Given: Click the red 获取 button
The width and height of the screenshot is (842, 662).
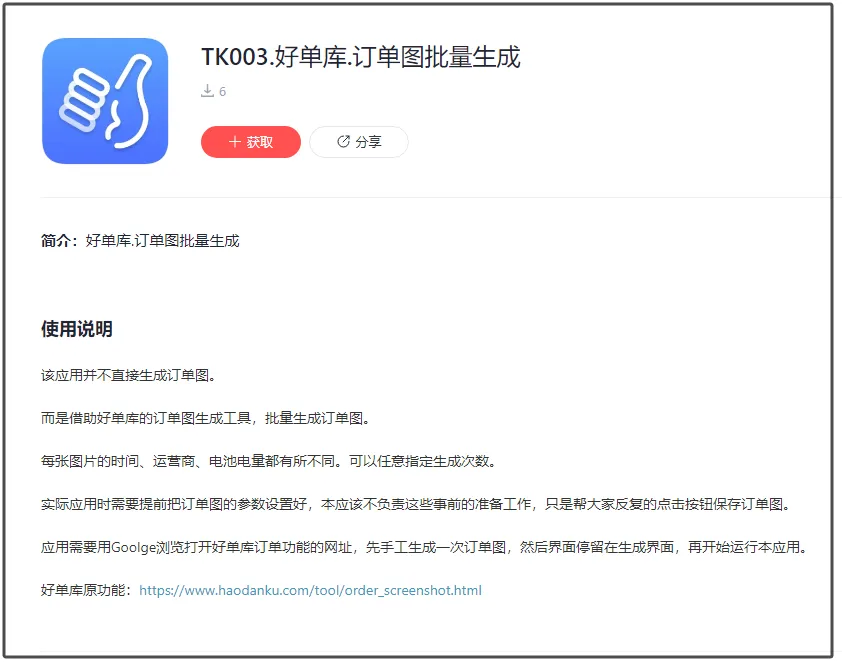Looking at the screenshot, I should coord(251,142).
